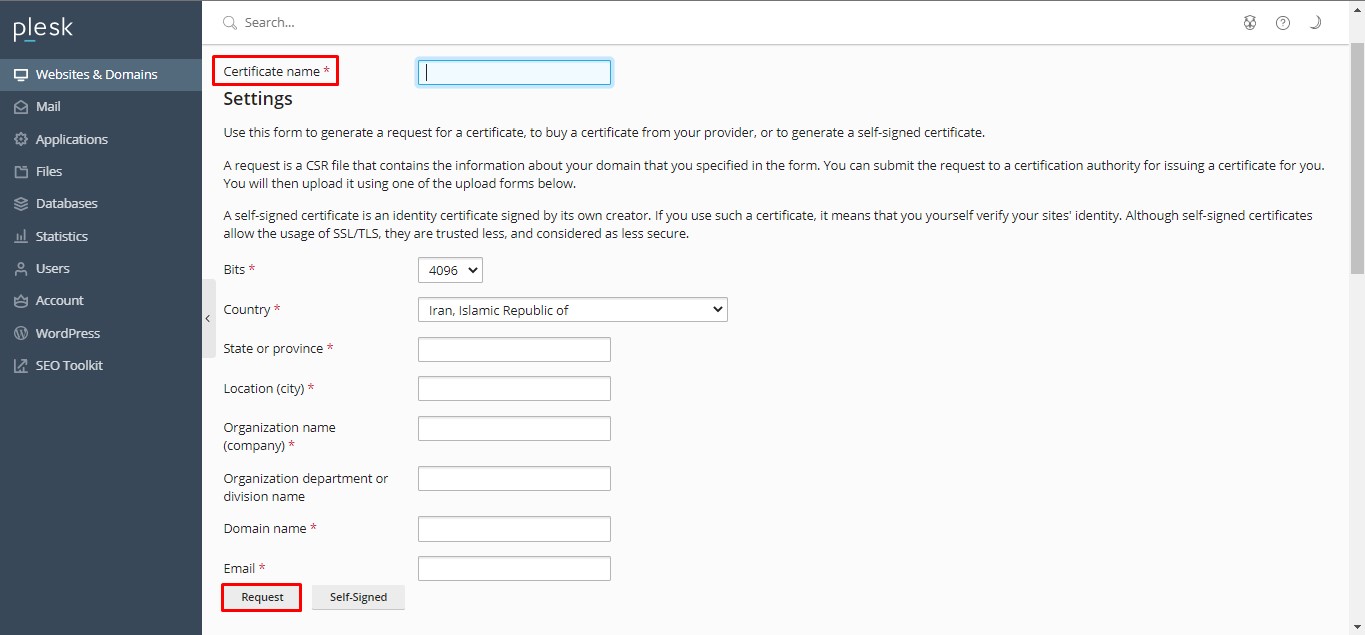The width and height of the screenshot is (1365, 635).
Task: Toggle dark mode with the moon icon
Action: pos(1316,23)
